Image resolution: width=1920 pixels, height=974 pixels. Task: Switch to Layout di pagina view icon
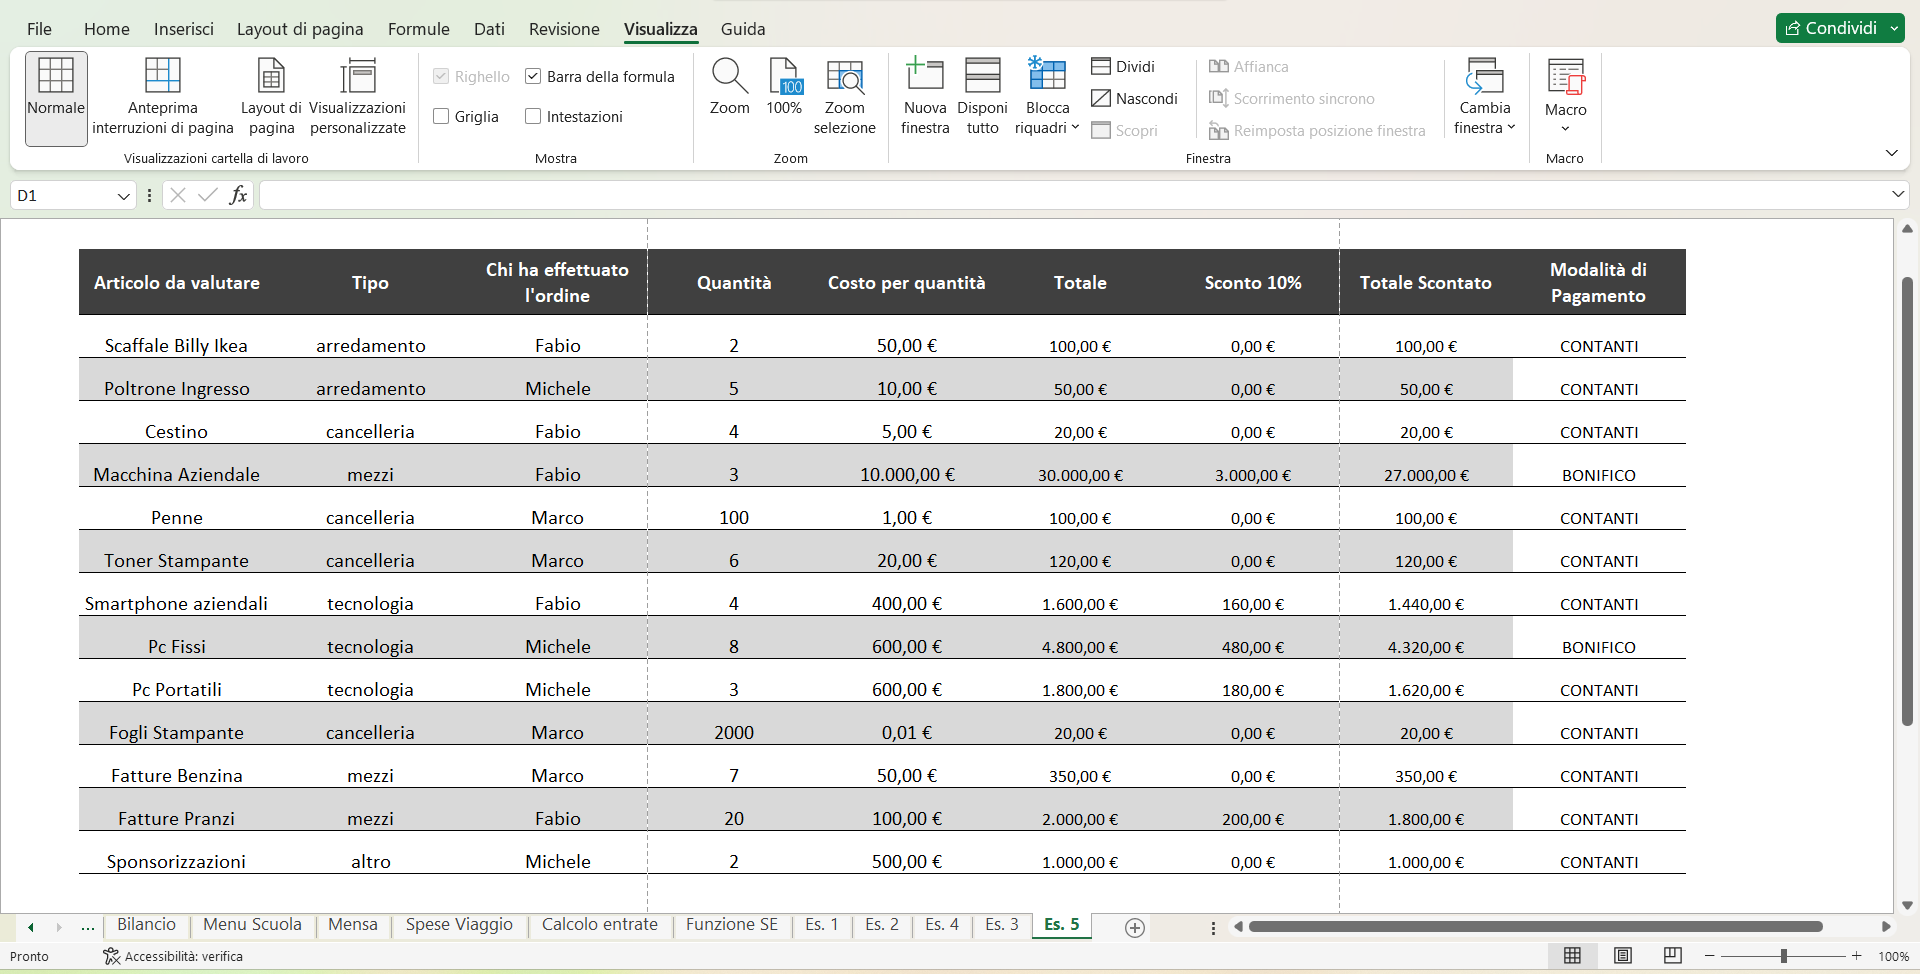[271, 77]
